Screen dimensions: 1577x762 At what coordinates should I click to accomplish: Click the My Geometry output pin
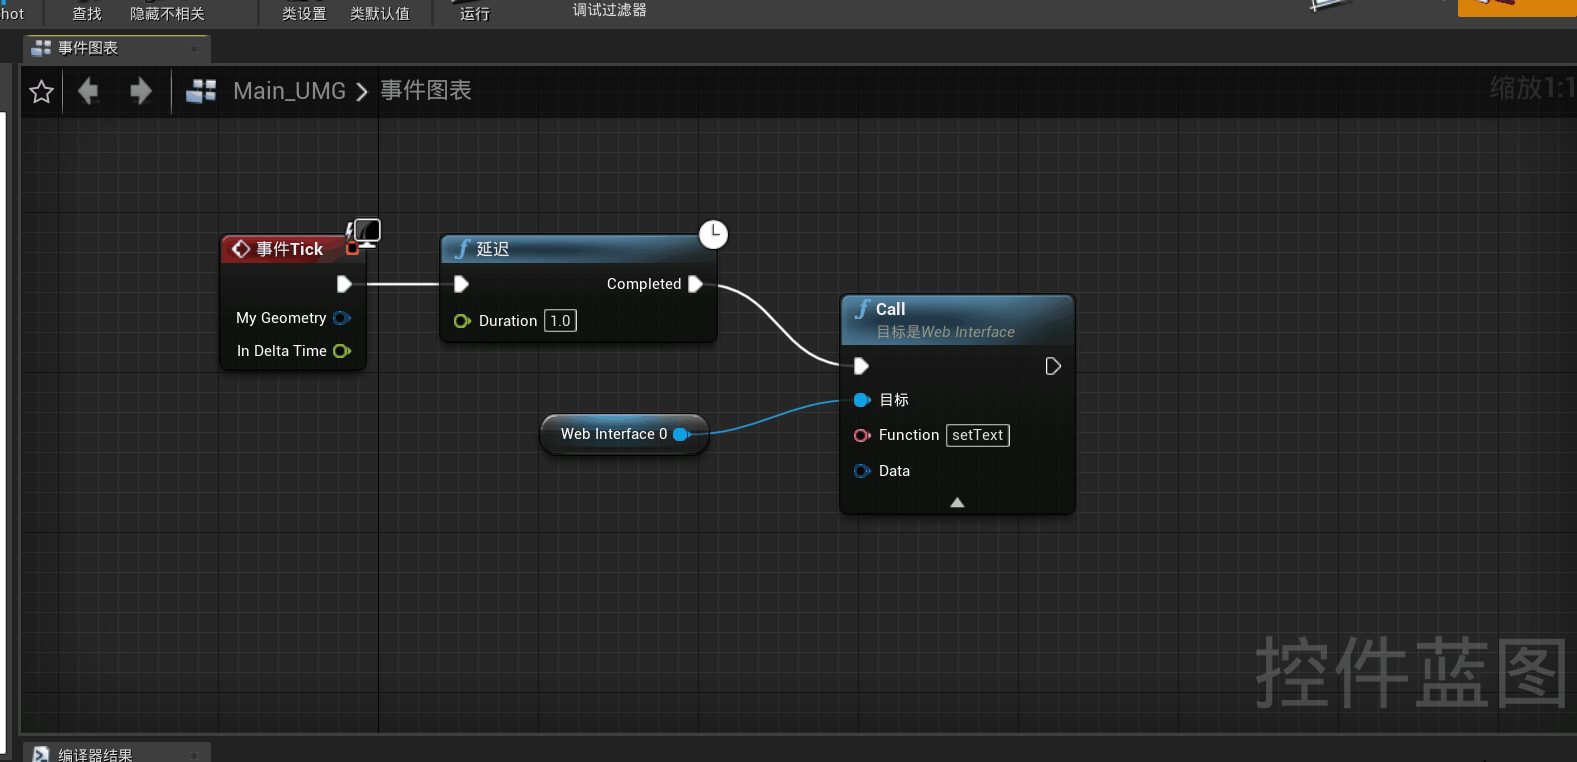[342, 318]
